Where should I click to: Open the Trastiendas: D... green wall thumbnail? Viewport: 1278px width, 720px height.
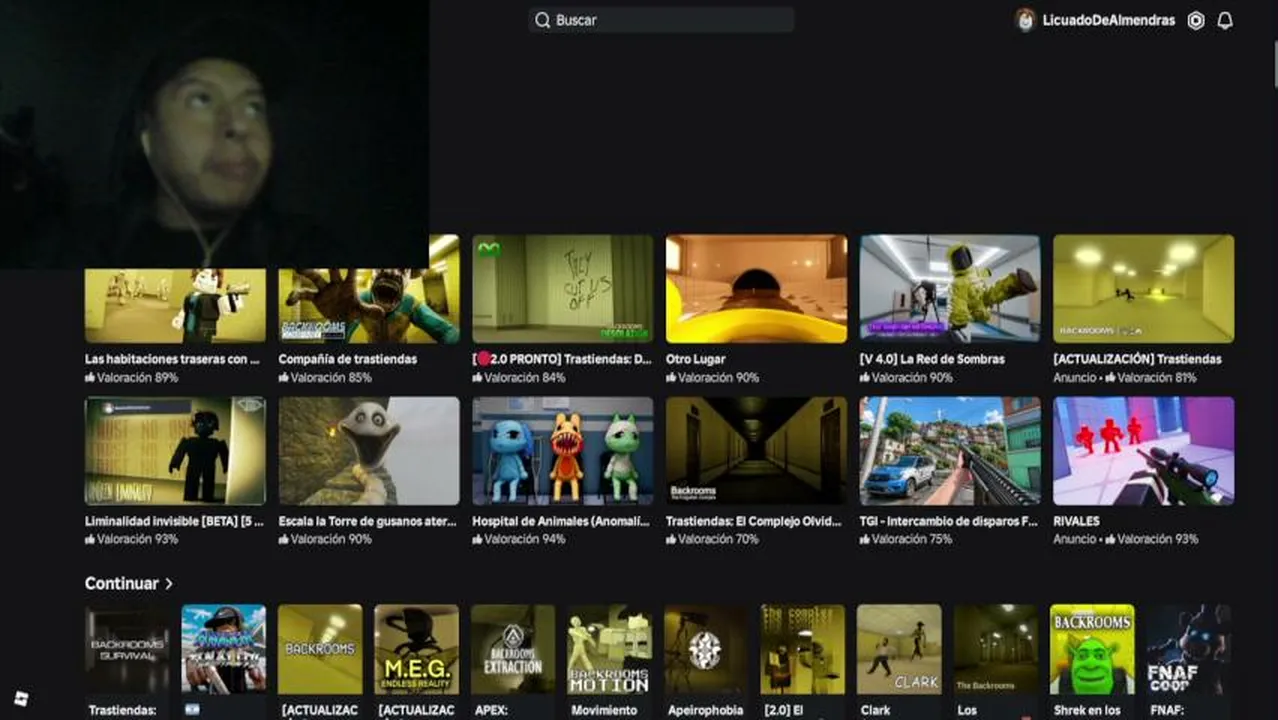point(562,289)
